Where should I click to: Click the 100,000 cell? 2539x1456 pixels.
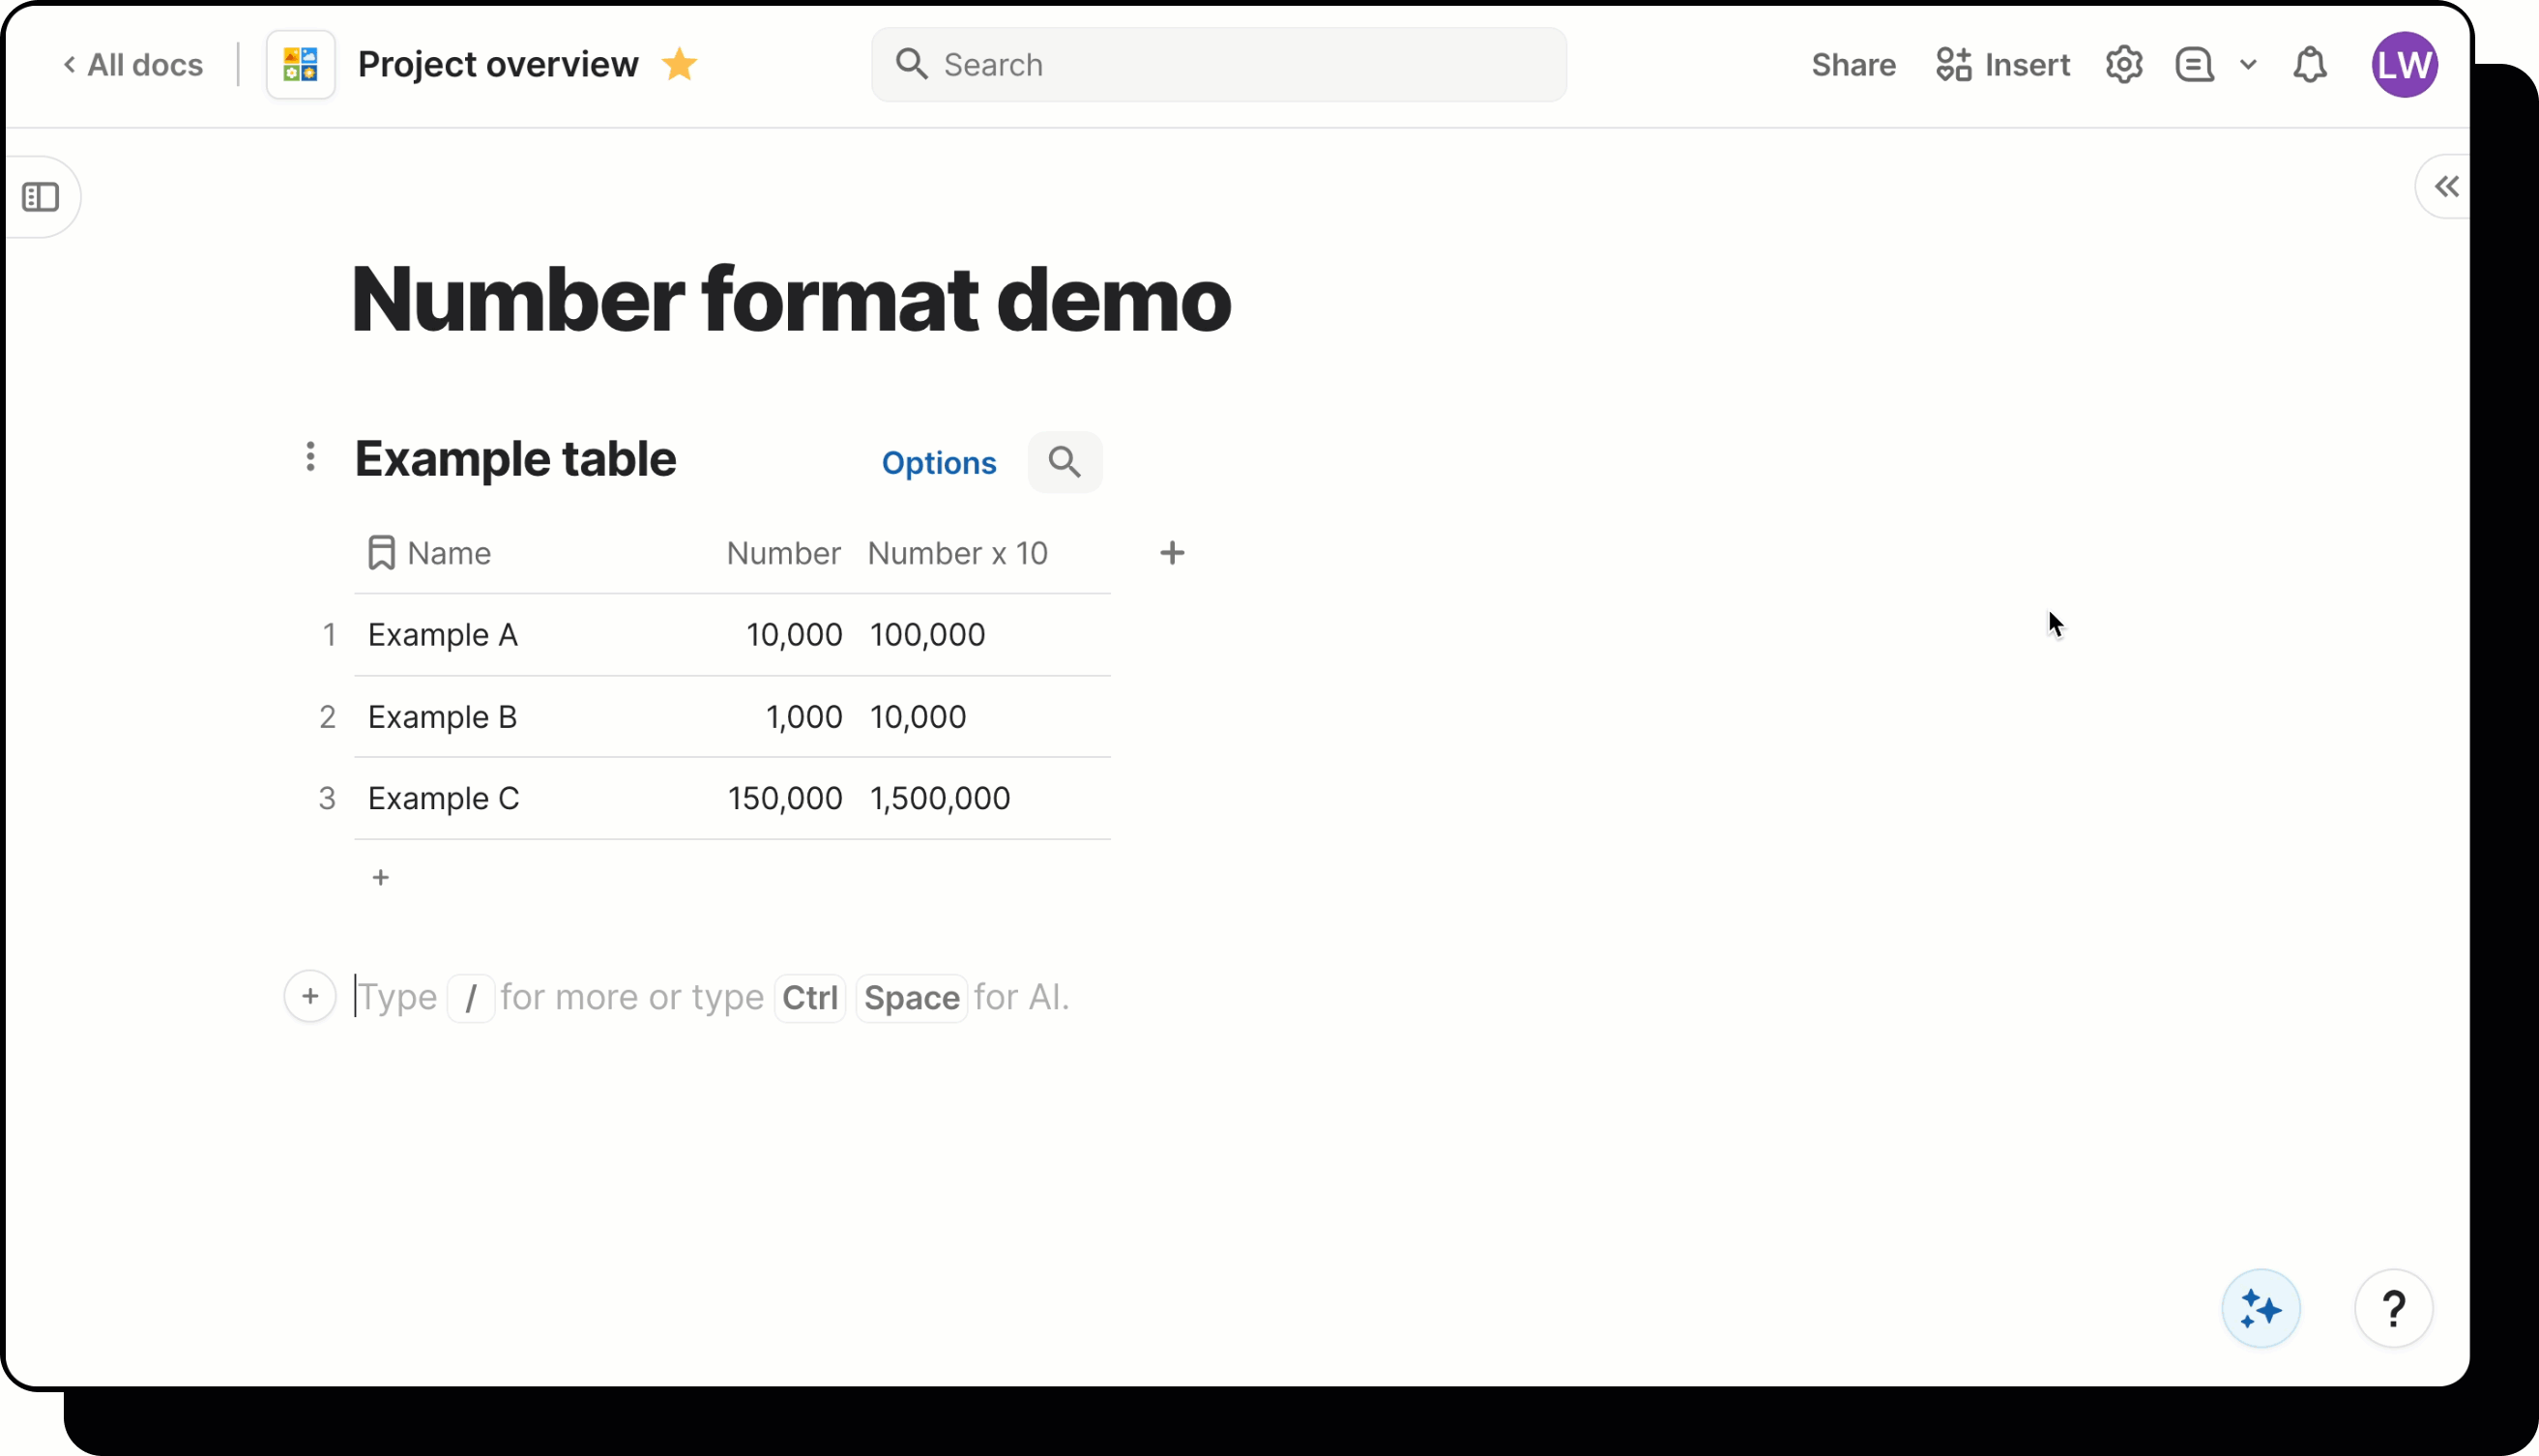(928, 635)
